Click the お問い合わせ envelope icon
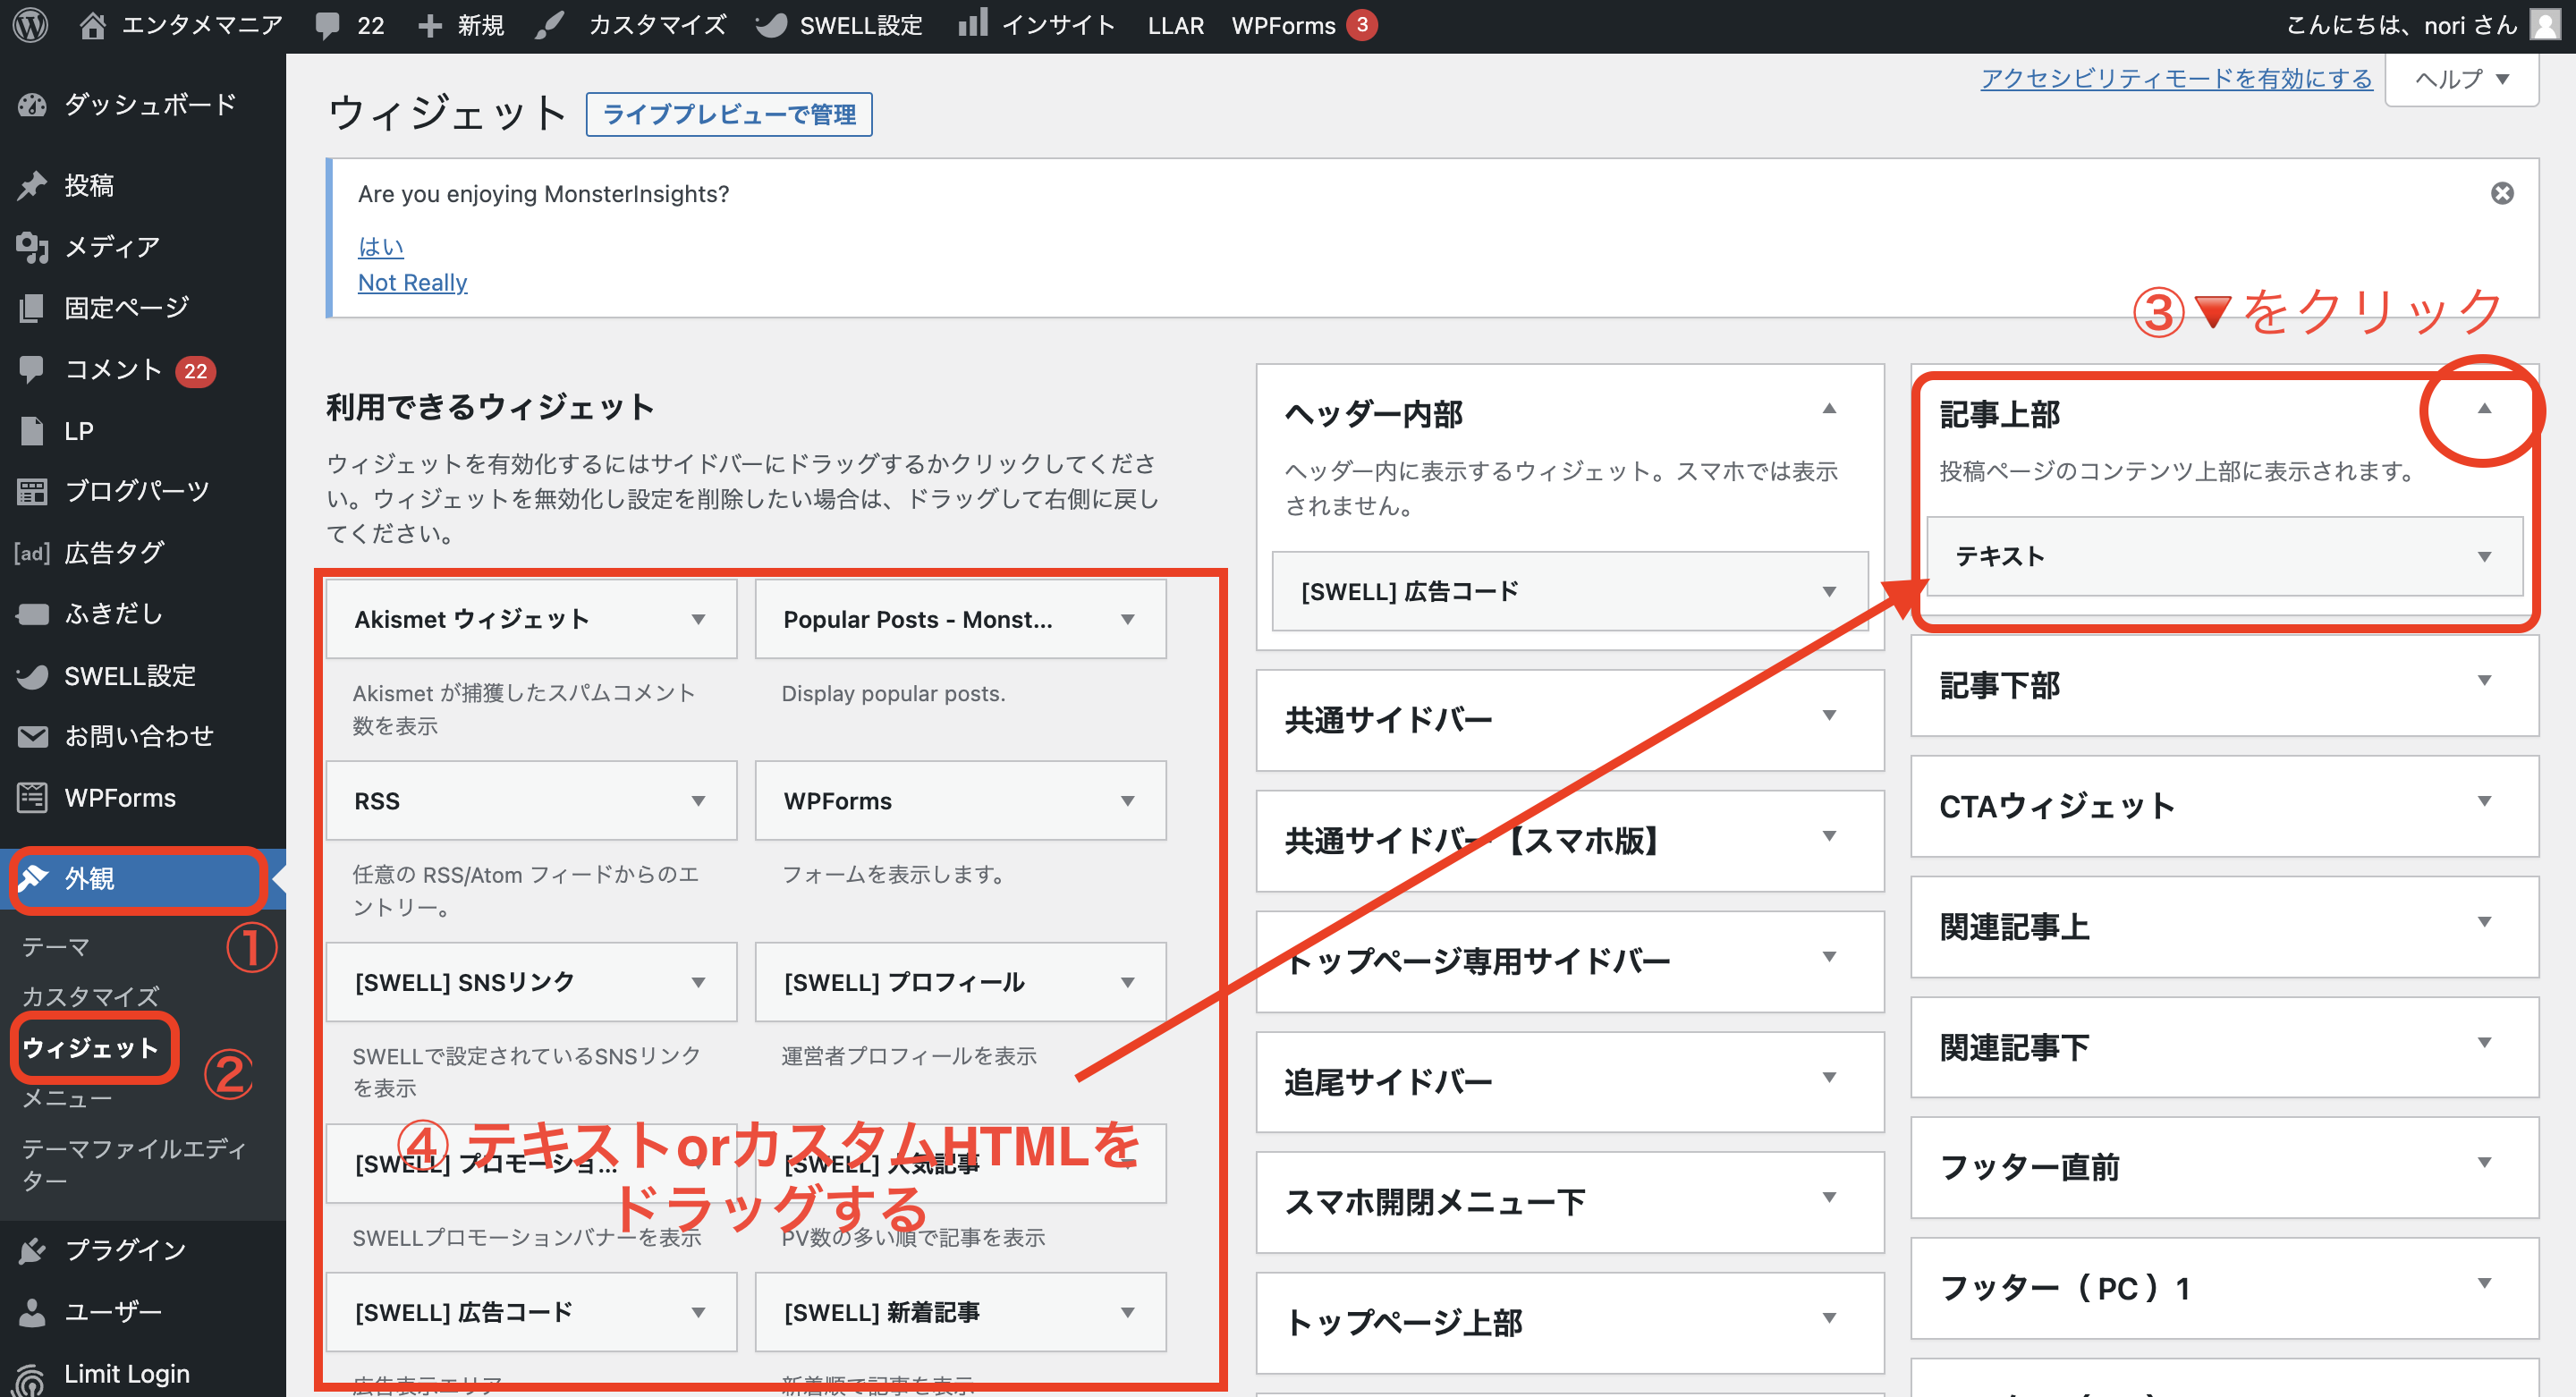This screenshot has height=1397, width=2576. pyautogui.click(x=32, y=737)
